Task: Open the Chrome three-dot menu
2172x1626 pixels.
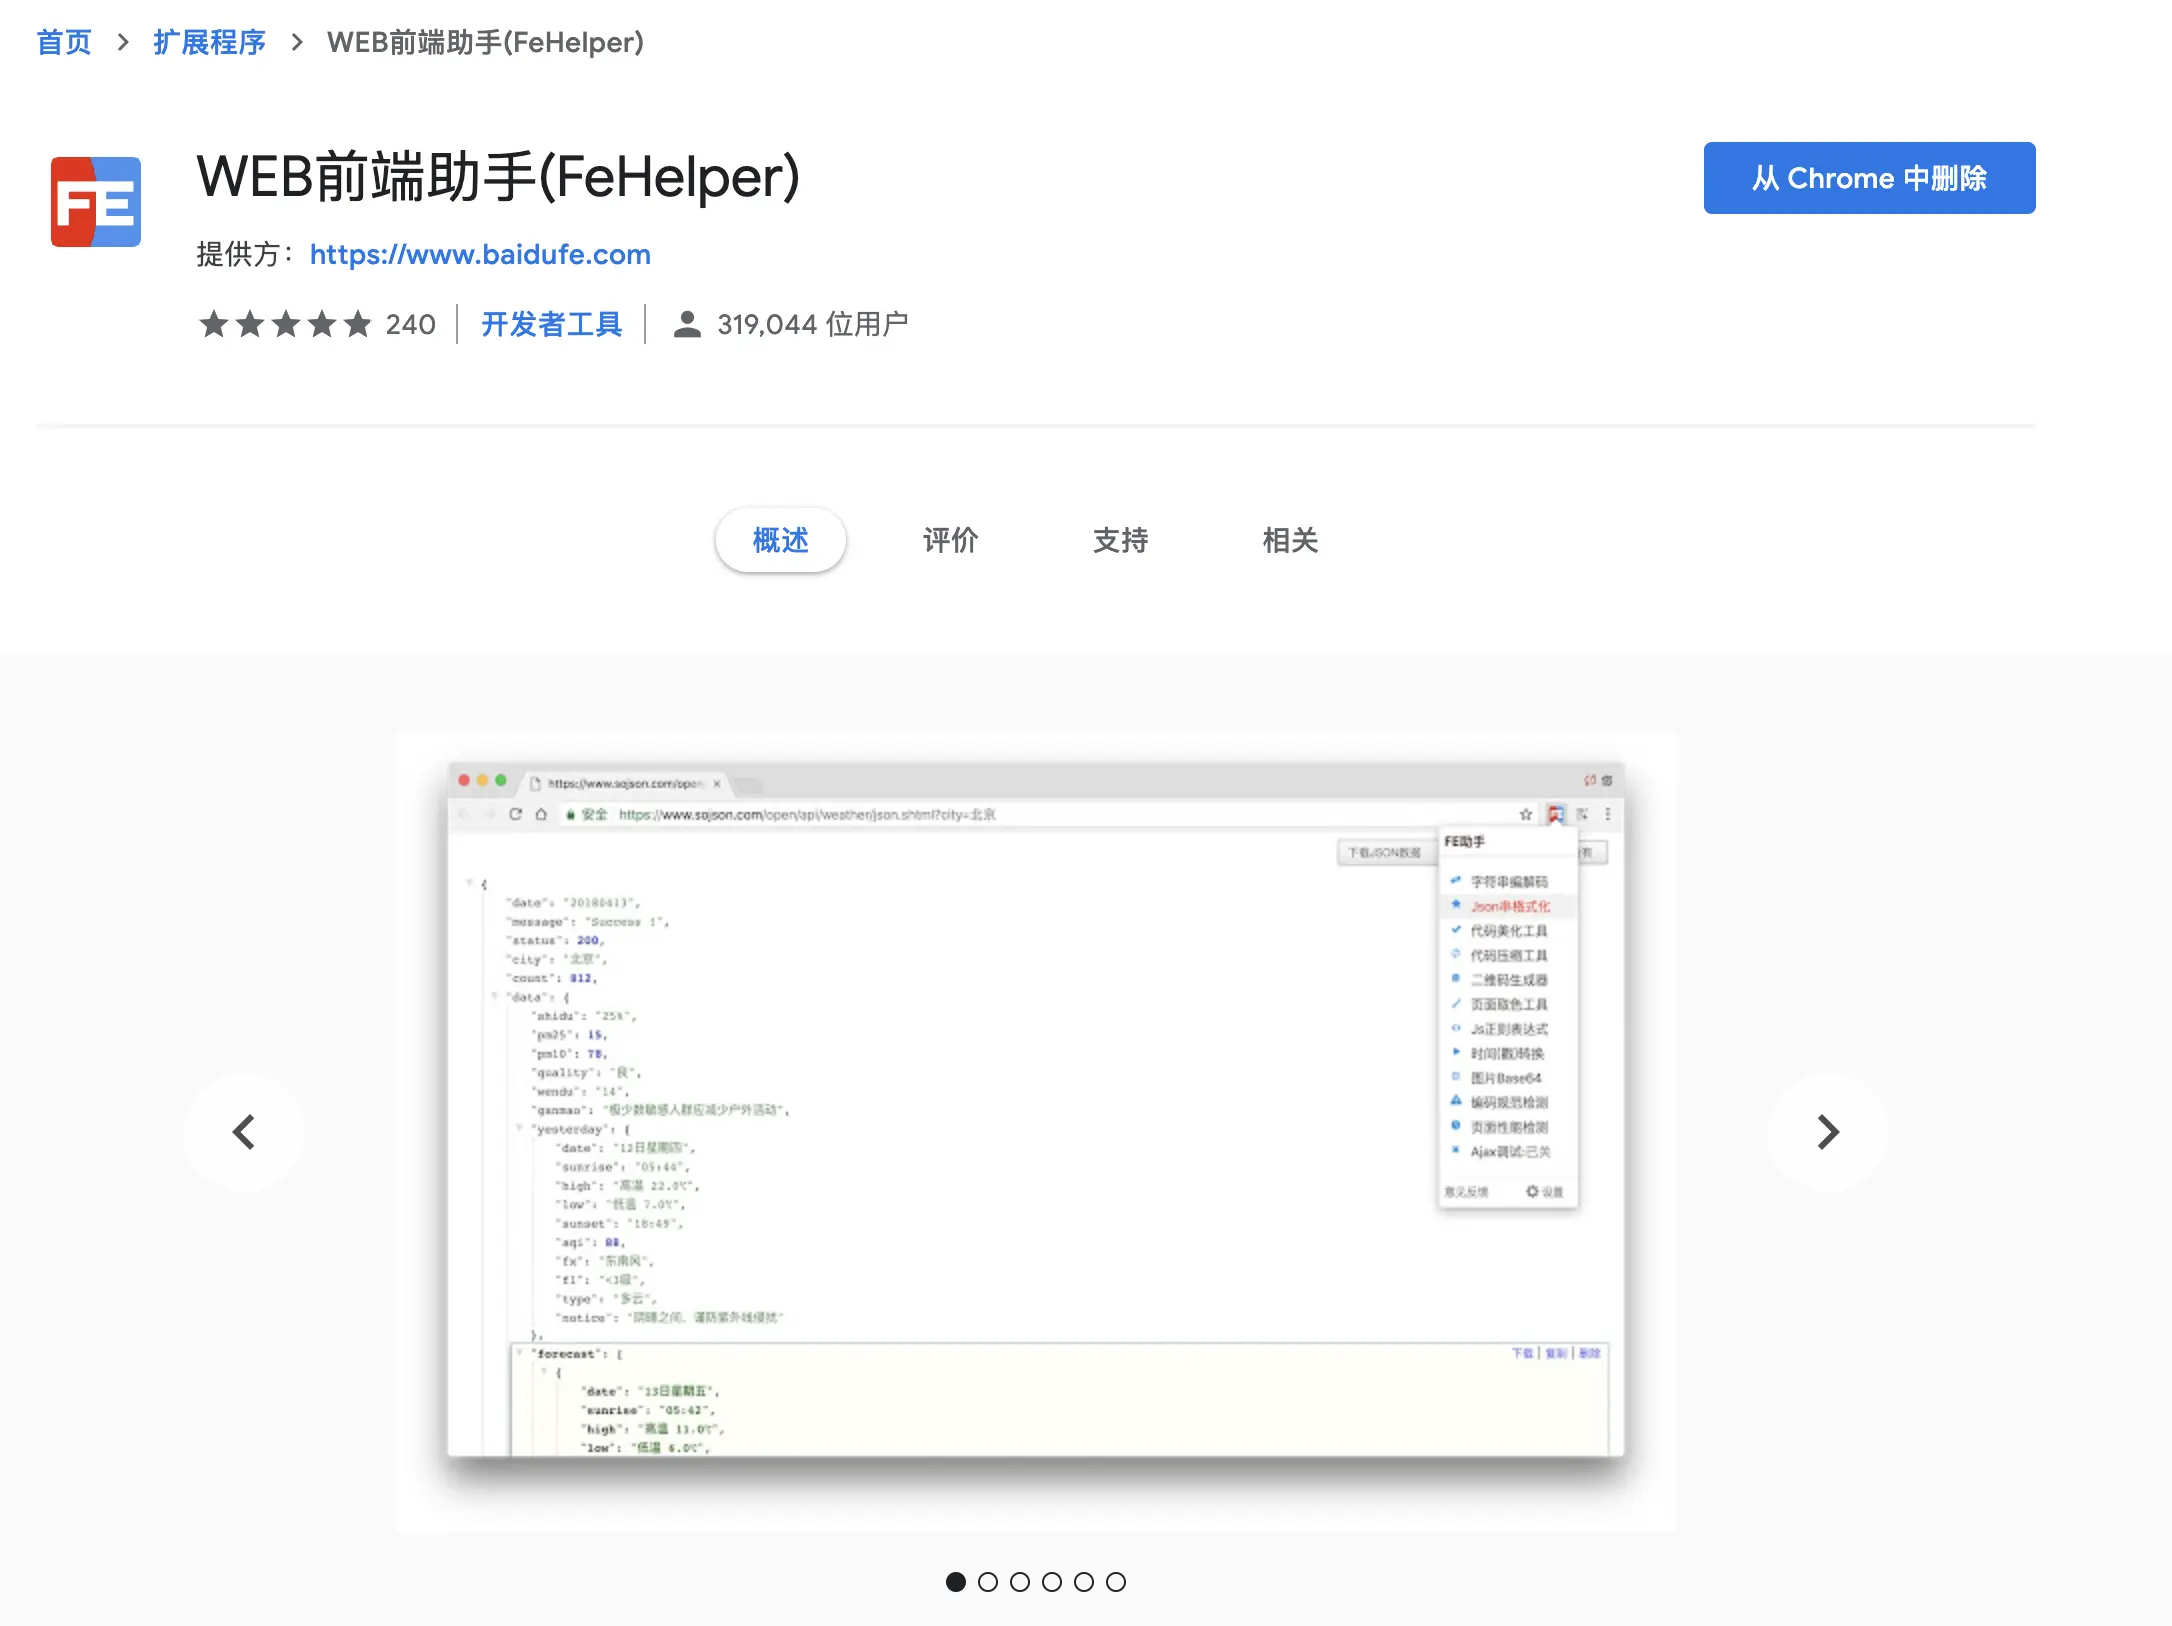Action: pos(1608,814)
